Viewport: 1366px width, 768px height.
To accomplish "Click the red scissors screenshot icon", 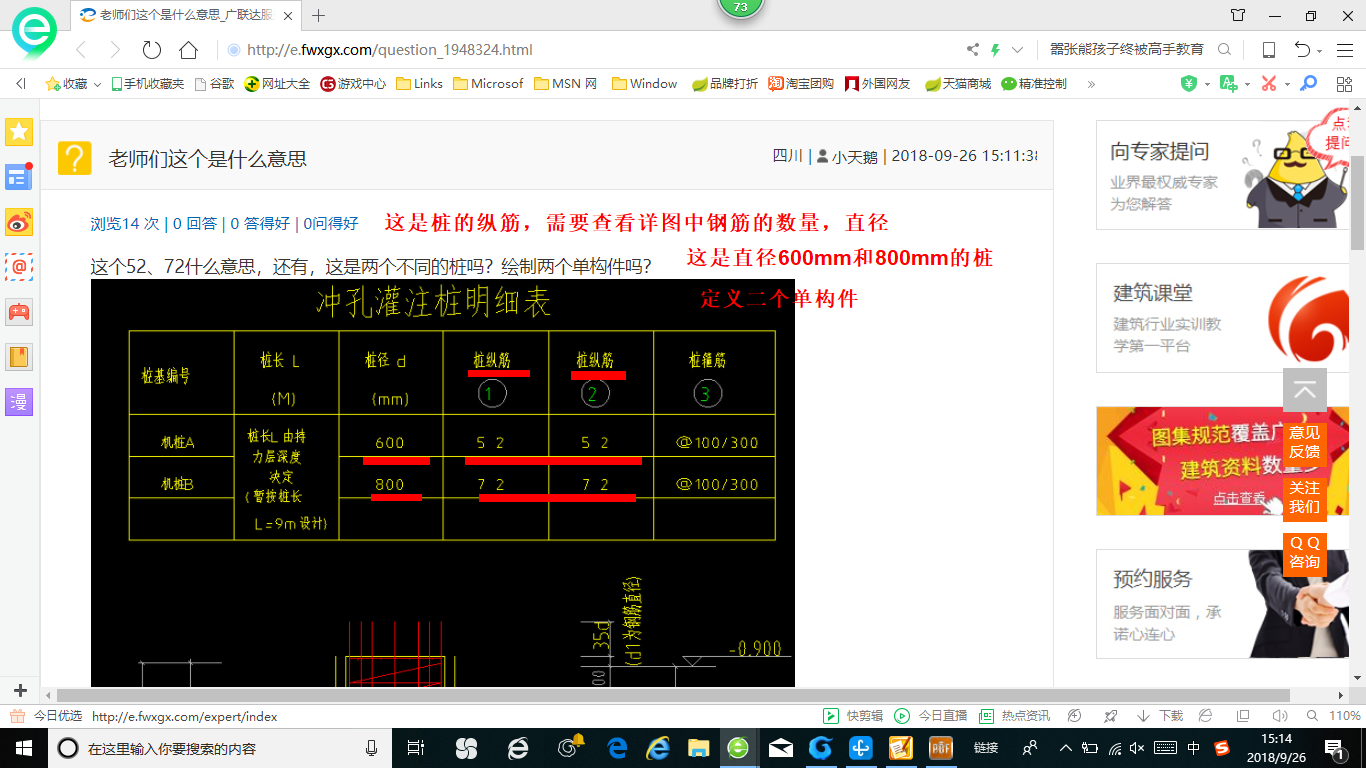I will click(1269, 84).
